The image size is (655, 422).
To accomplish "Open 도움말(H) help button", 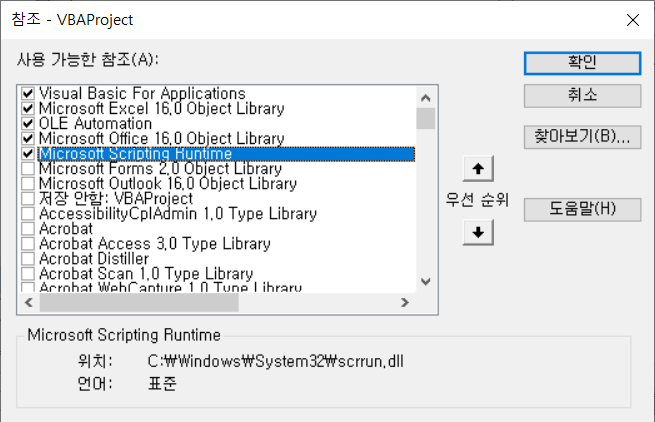I will pyautogui.click(x=582, y=209).
